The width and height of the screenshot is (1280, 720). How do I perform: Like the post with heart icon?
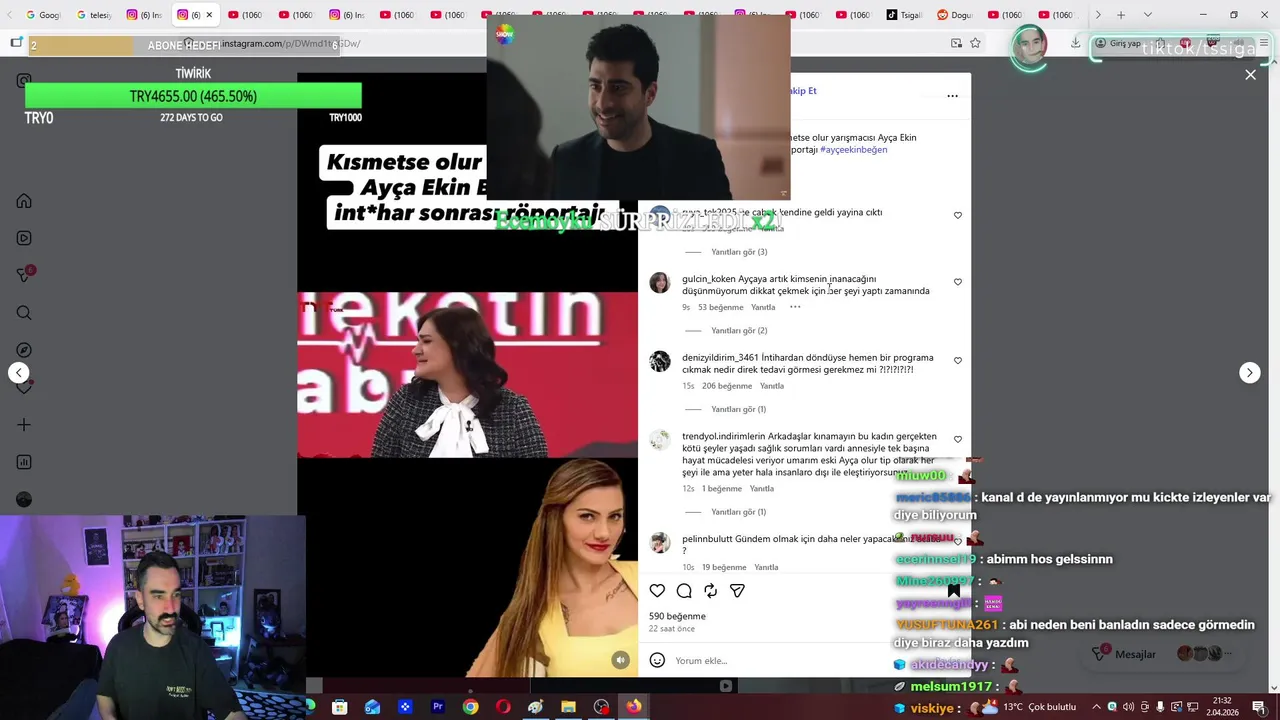[657, 591]
